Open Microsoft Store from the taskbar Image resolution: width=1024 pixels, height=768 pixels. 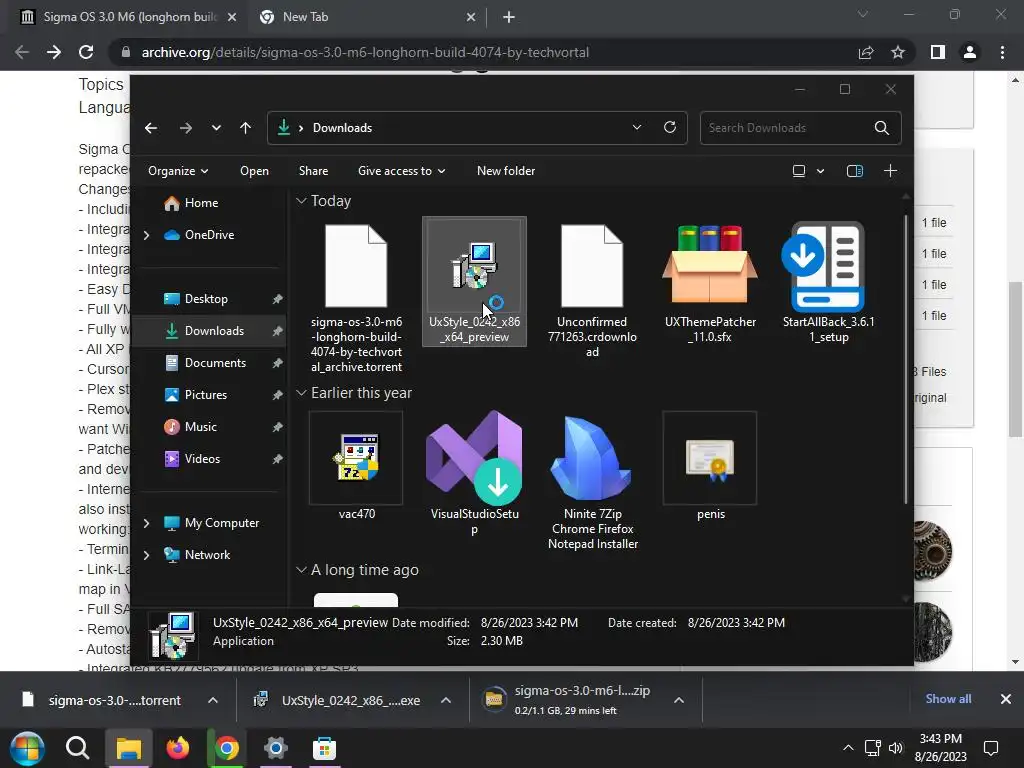324,748
